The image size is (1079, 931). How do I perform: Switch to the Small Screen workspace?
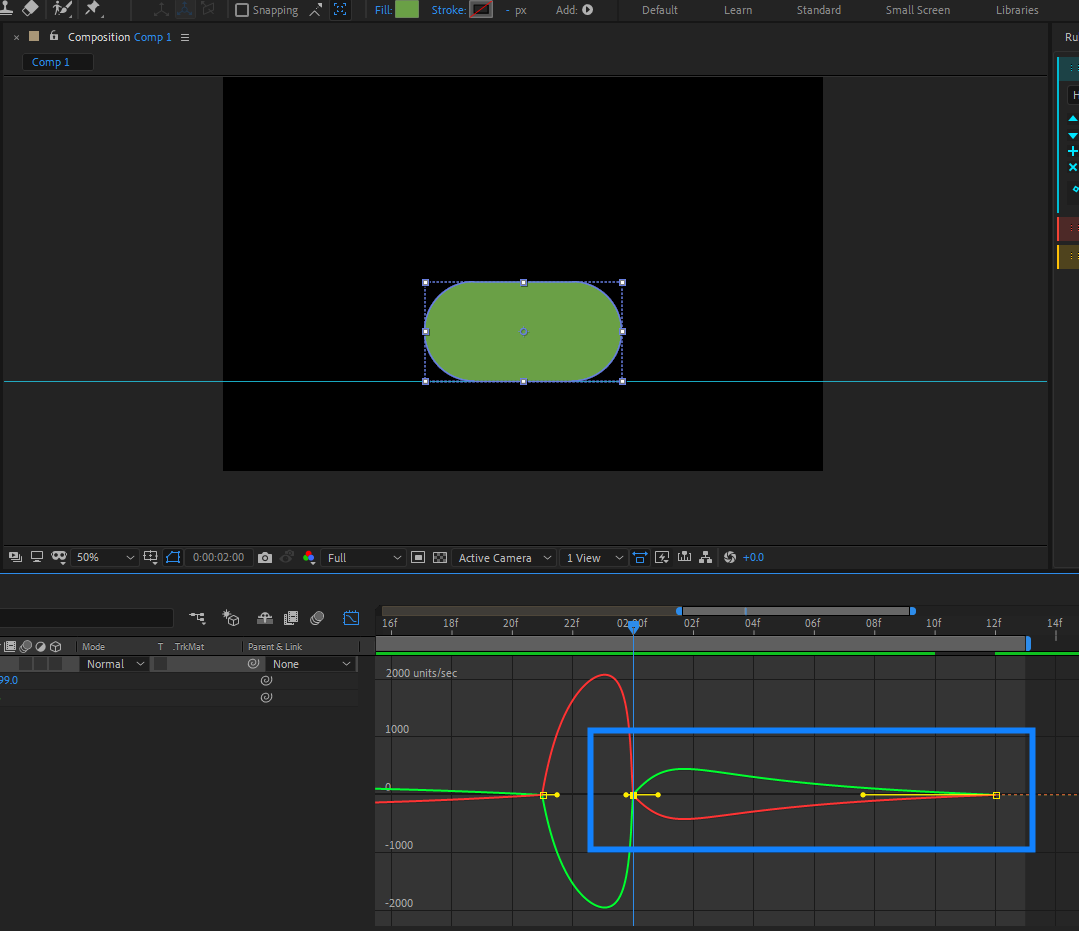pyautogui.click(x=917, y=10)
